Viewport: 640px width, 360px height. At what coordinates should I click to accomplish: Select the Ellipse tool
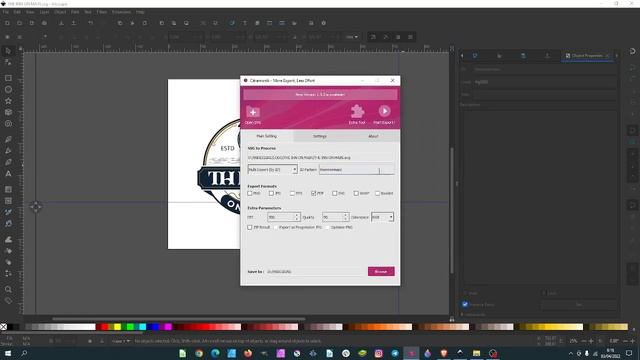(x=8, y=89)
